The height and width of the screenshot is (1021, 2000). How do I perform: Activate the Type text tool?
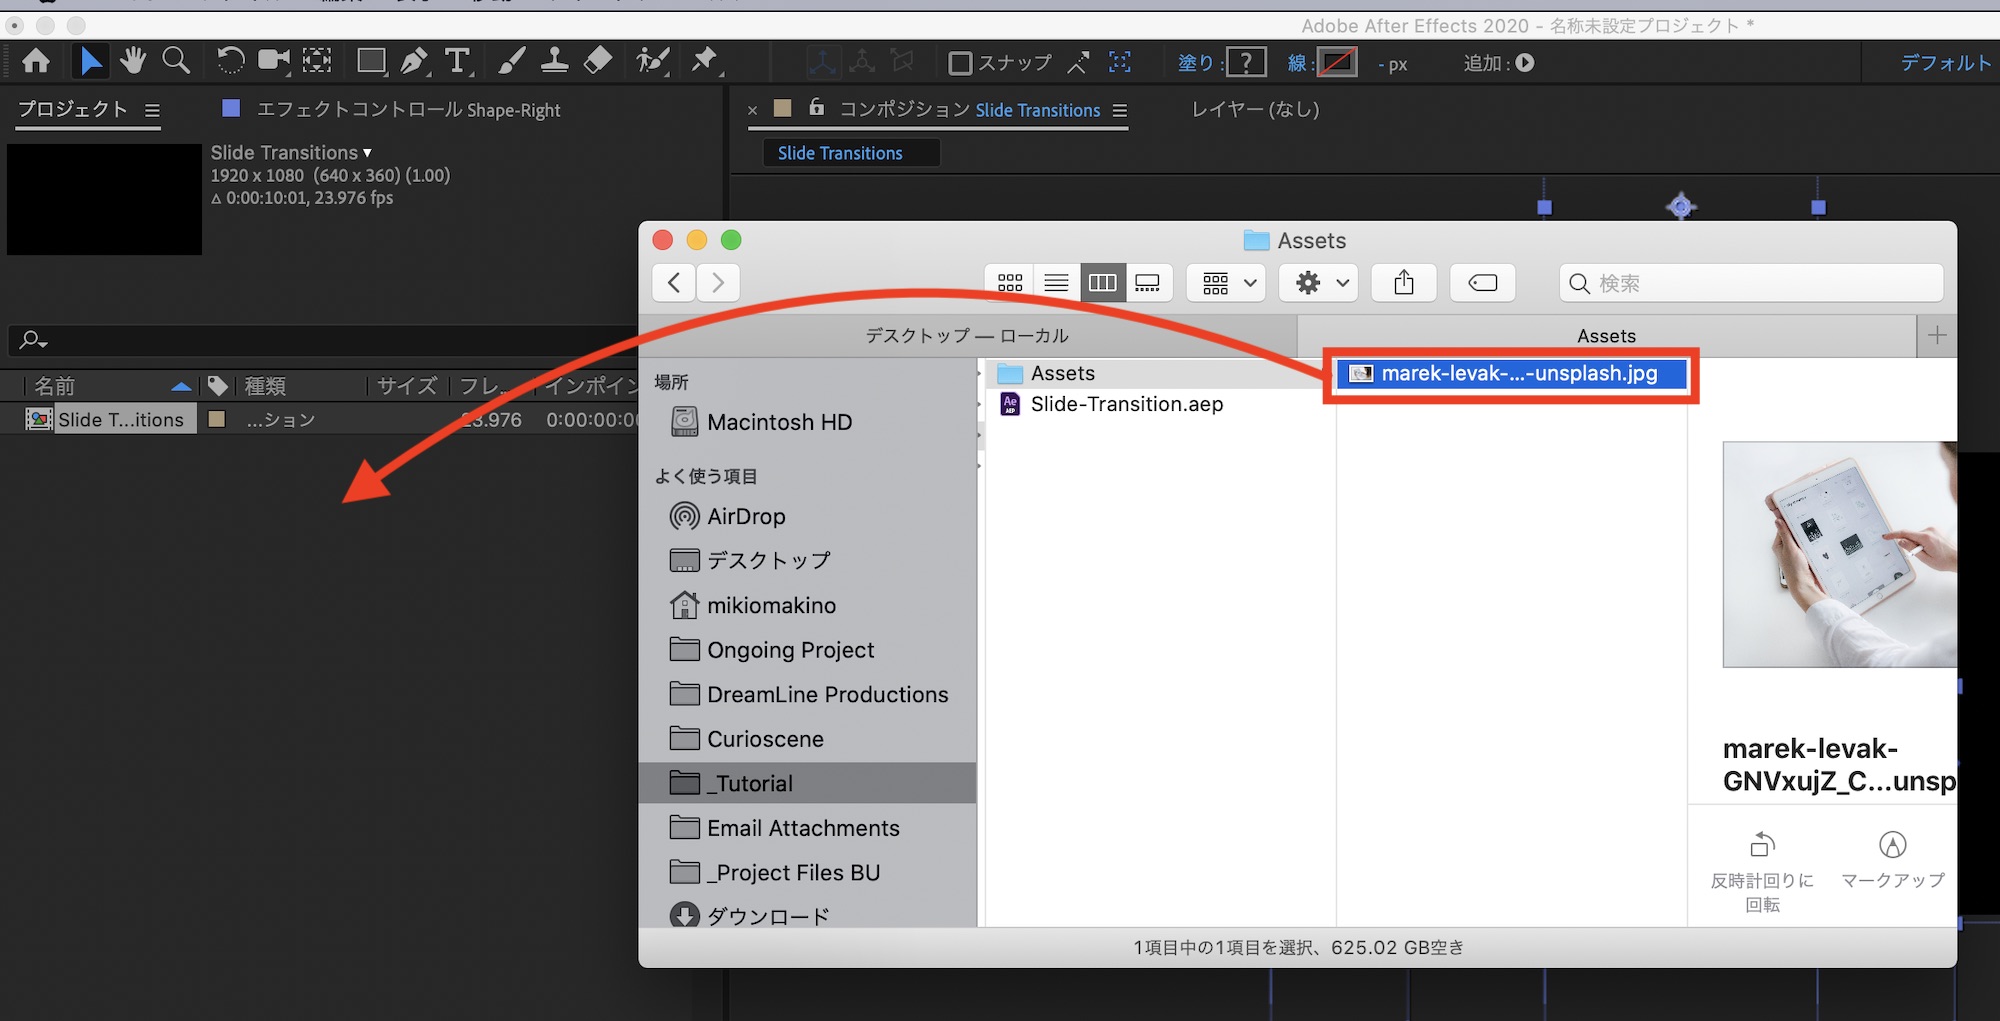tap(457, 62)
